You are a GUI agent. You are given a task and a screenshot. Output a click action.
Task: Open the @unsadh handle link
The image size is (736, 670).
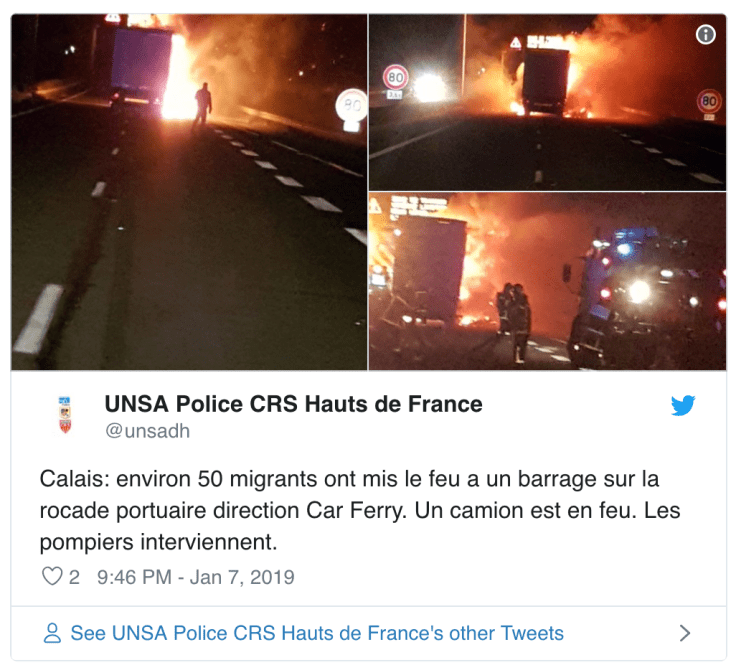(147, 431)
